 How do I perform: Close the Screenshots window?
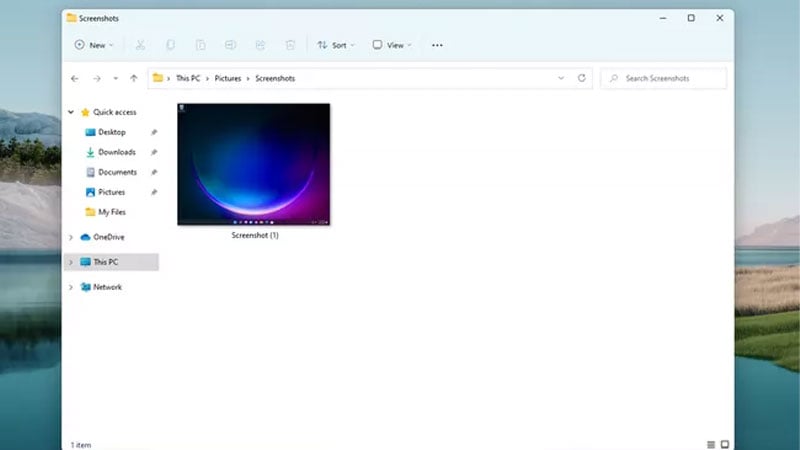coord(719,18)
